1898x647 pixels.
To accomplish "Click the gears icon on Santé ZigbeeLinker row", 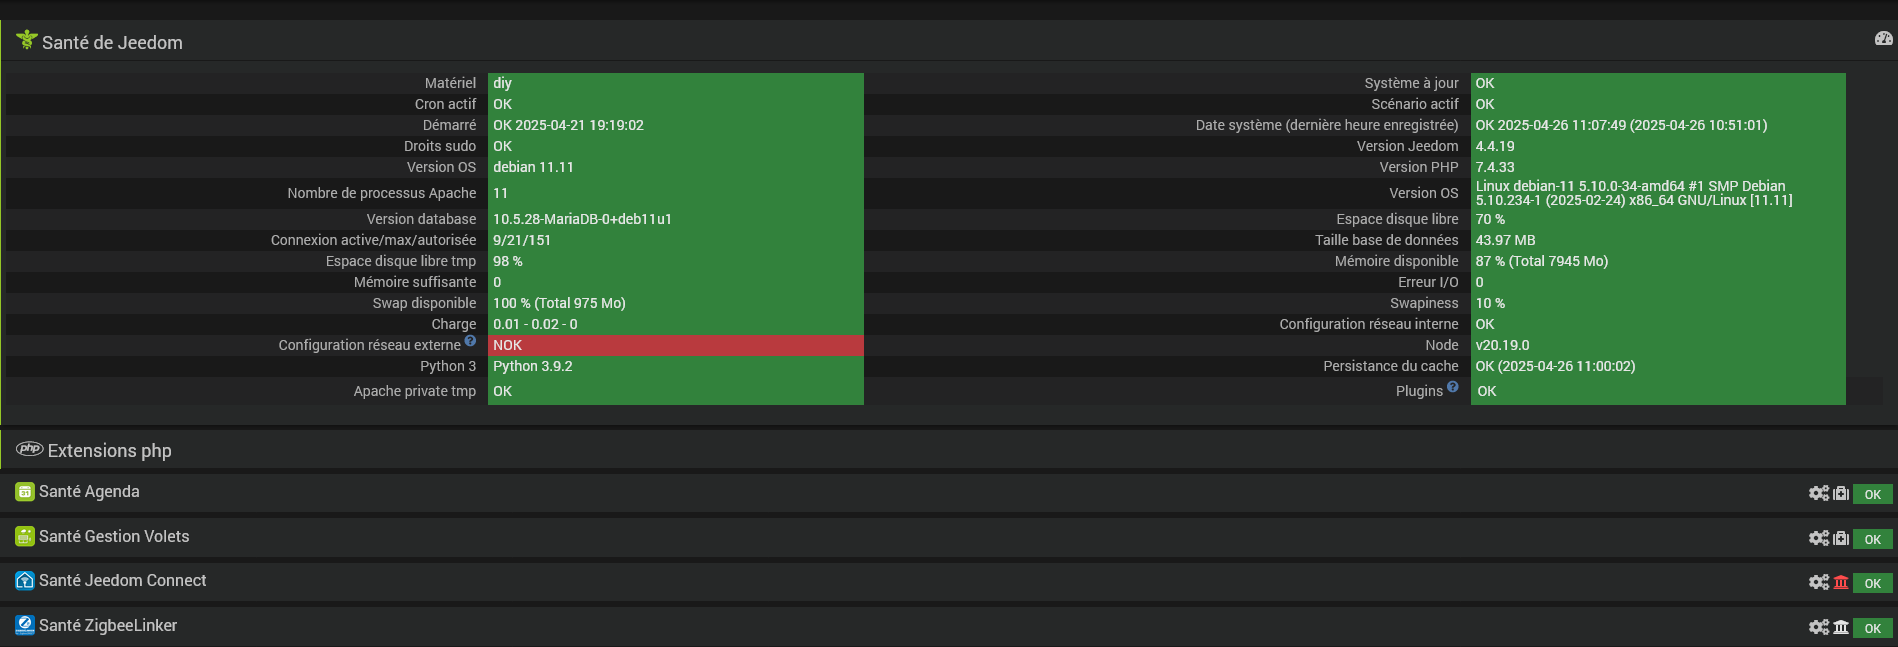I will point(1819,627).
